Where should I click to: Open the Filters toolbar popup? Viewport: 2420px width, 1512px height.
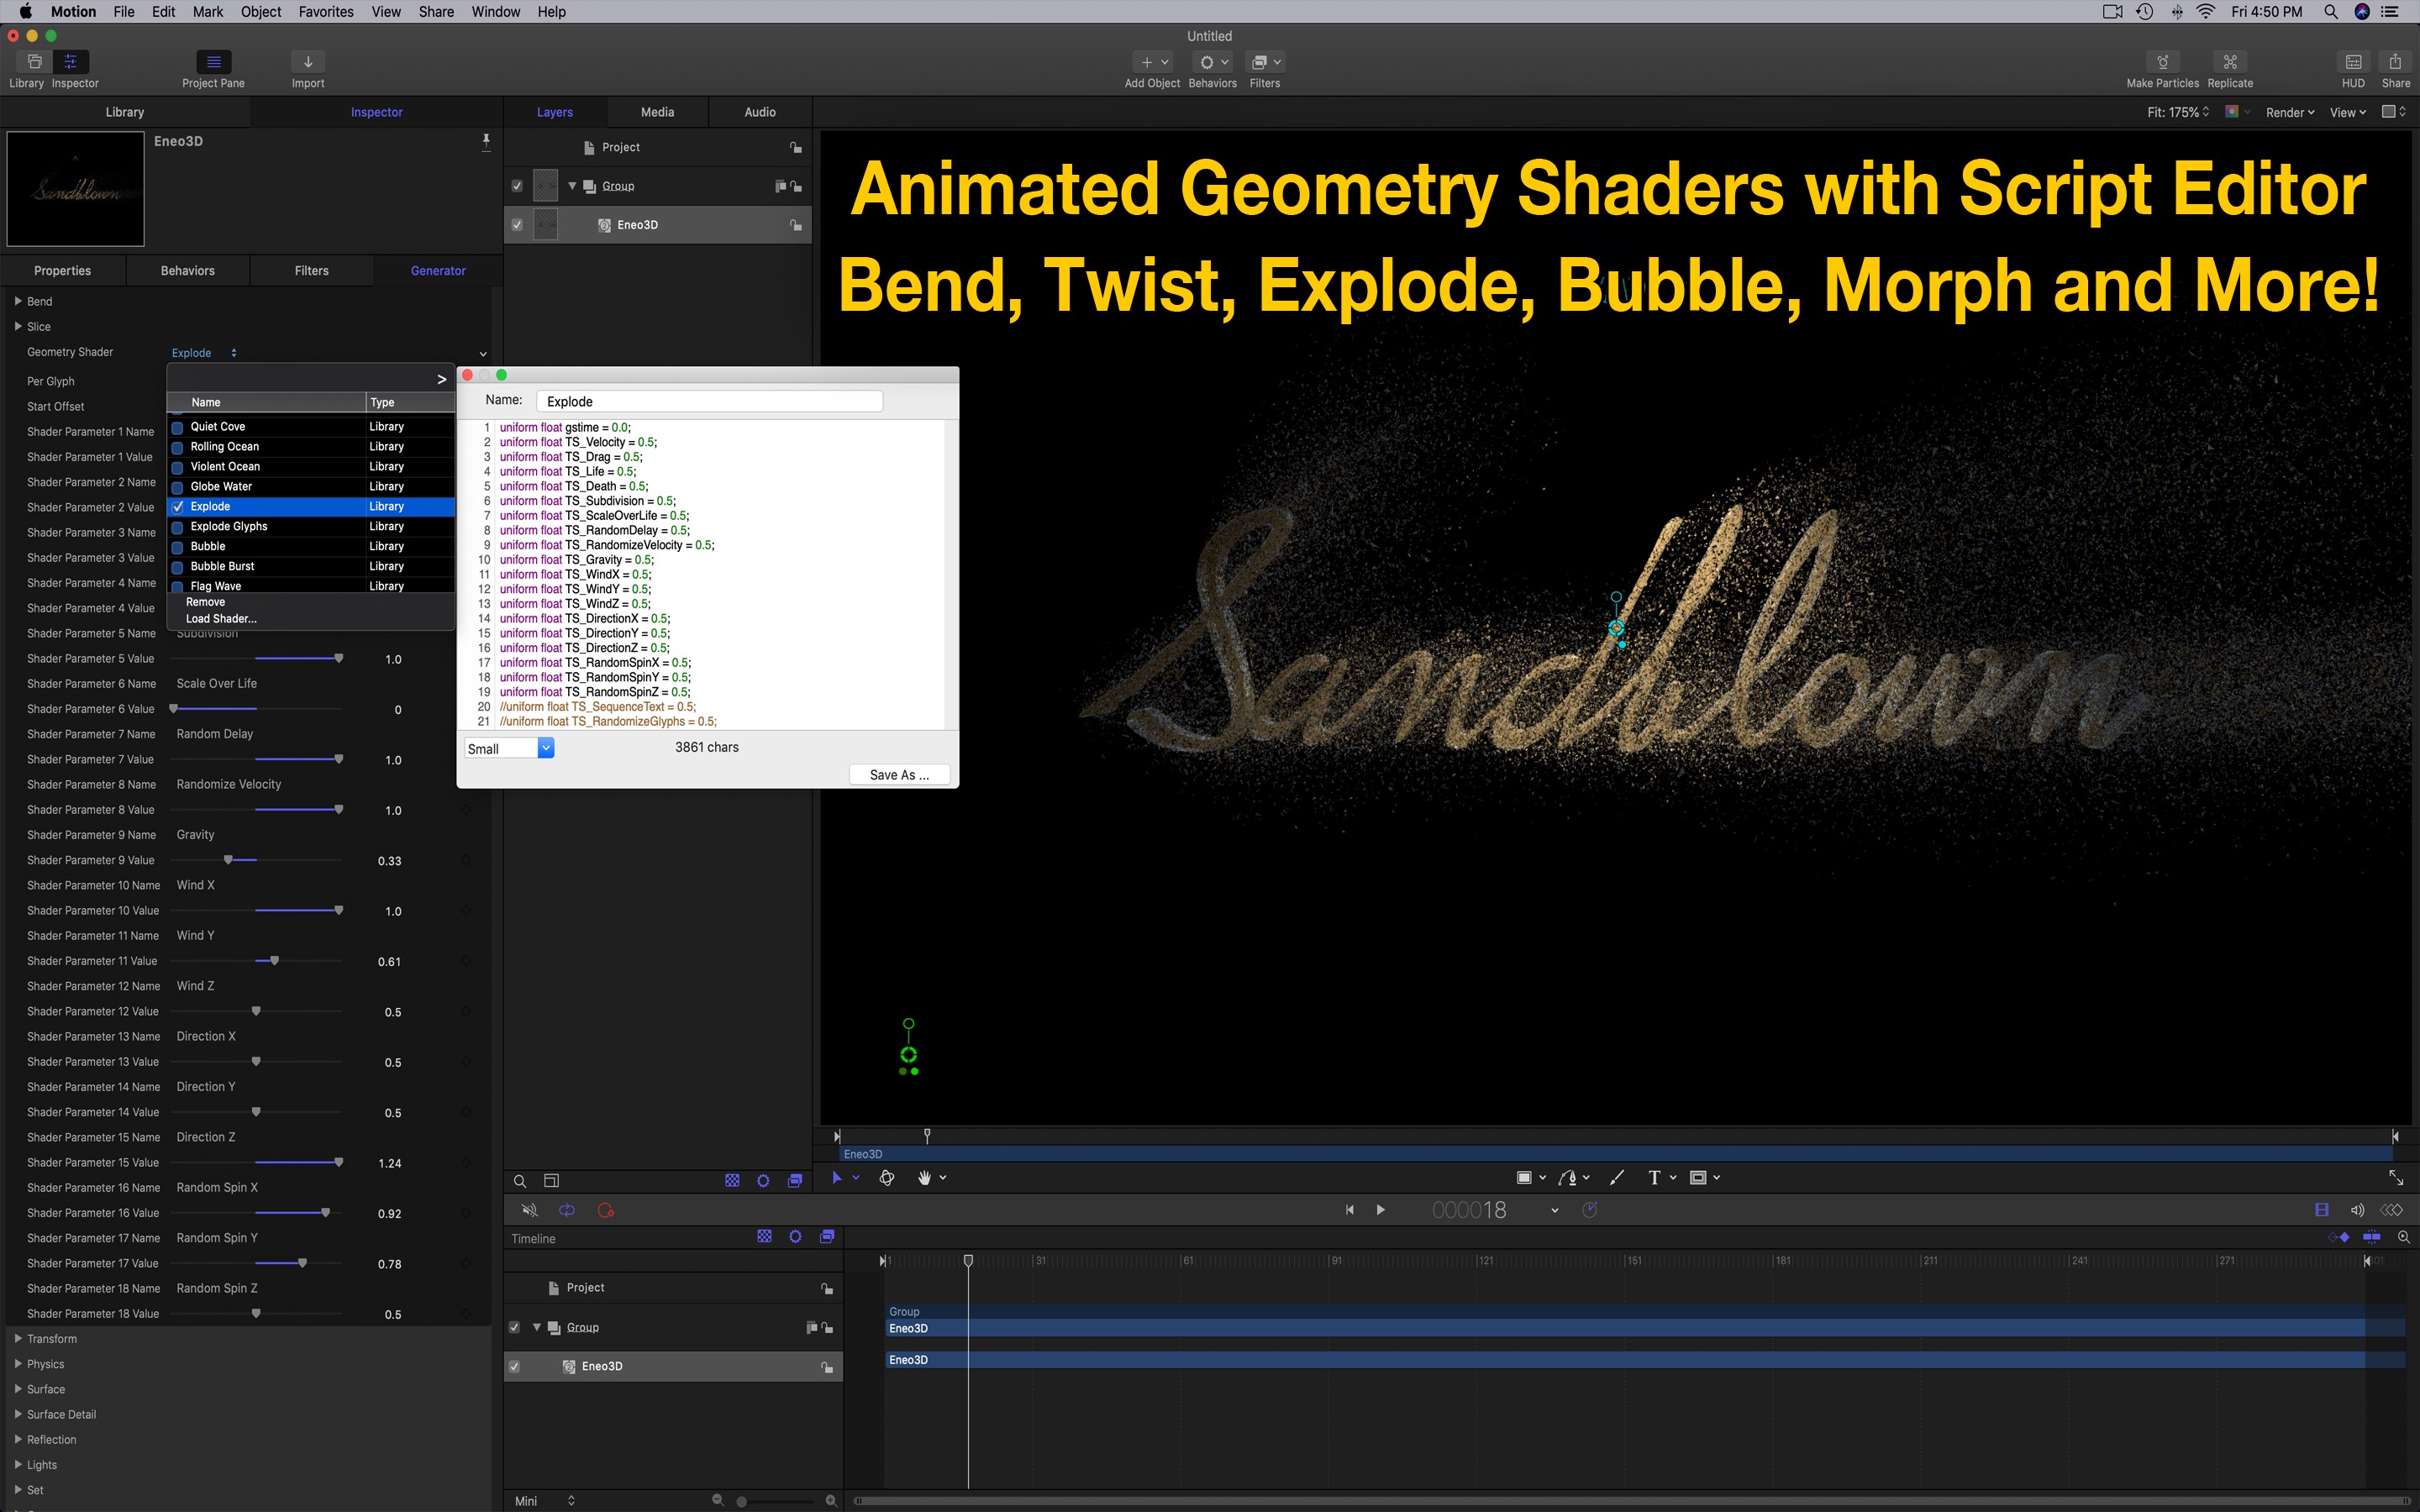coord(1265,62)
